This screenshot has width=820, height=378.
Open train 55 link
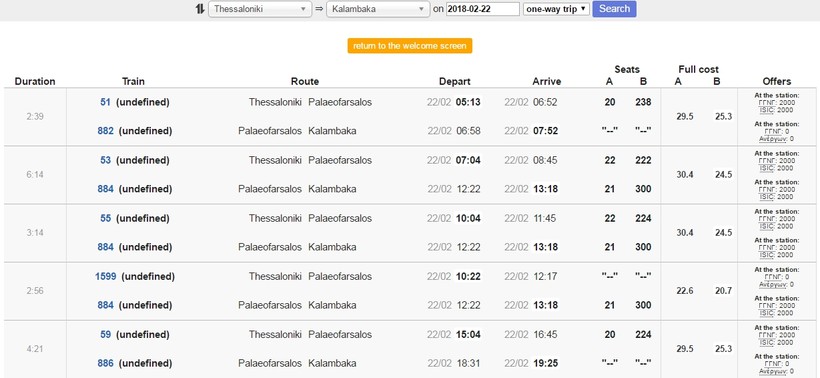[x=106, y=219]
